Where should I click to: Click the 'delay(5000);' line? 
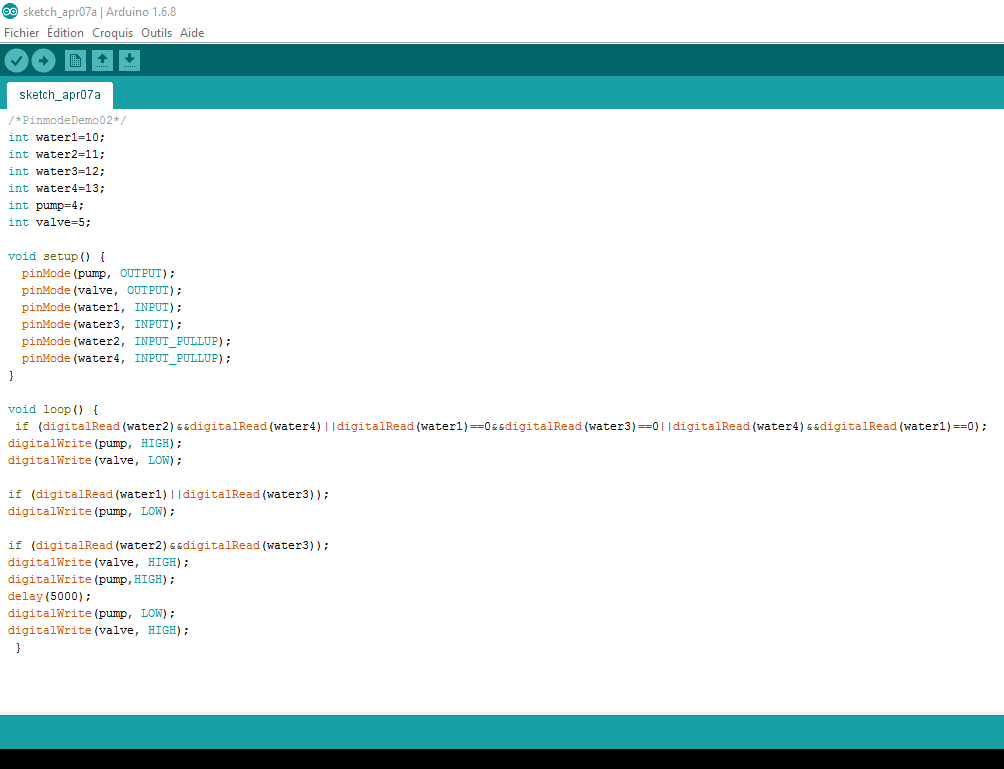(49, 596)
